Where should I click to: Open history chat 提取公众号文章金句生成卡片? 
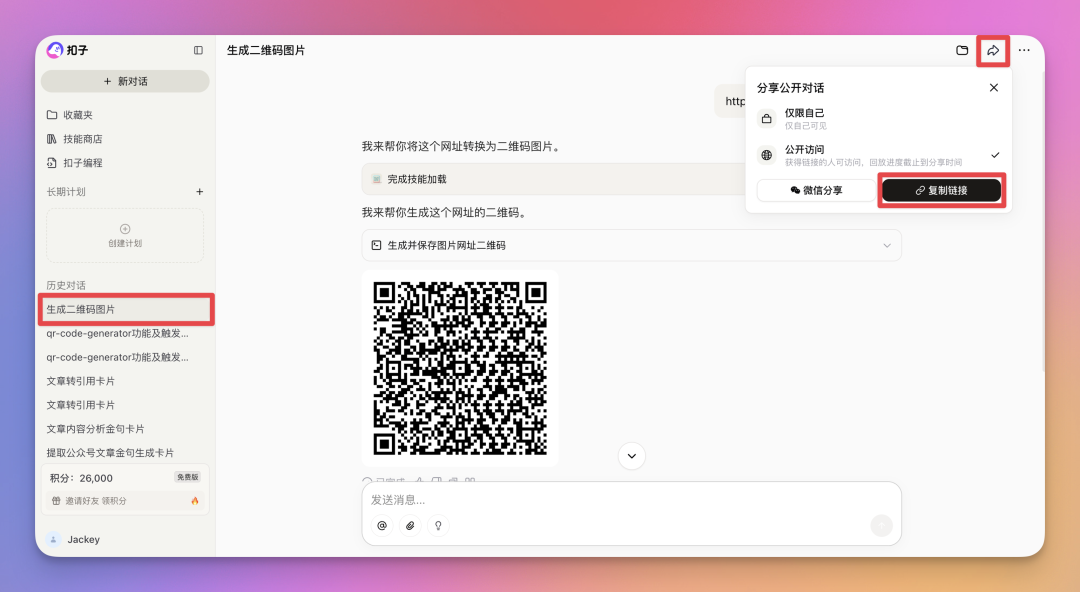click(110, 453)
